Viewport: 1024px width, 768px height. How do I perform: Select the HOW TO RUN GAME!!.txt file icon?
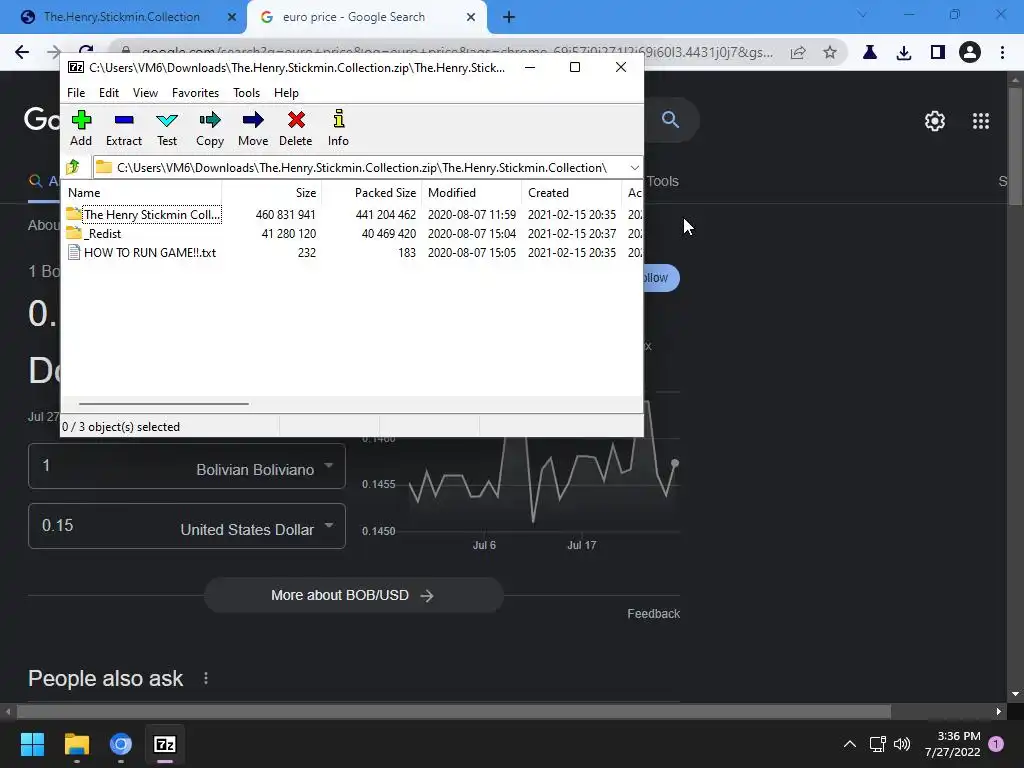pos(74,252)
